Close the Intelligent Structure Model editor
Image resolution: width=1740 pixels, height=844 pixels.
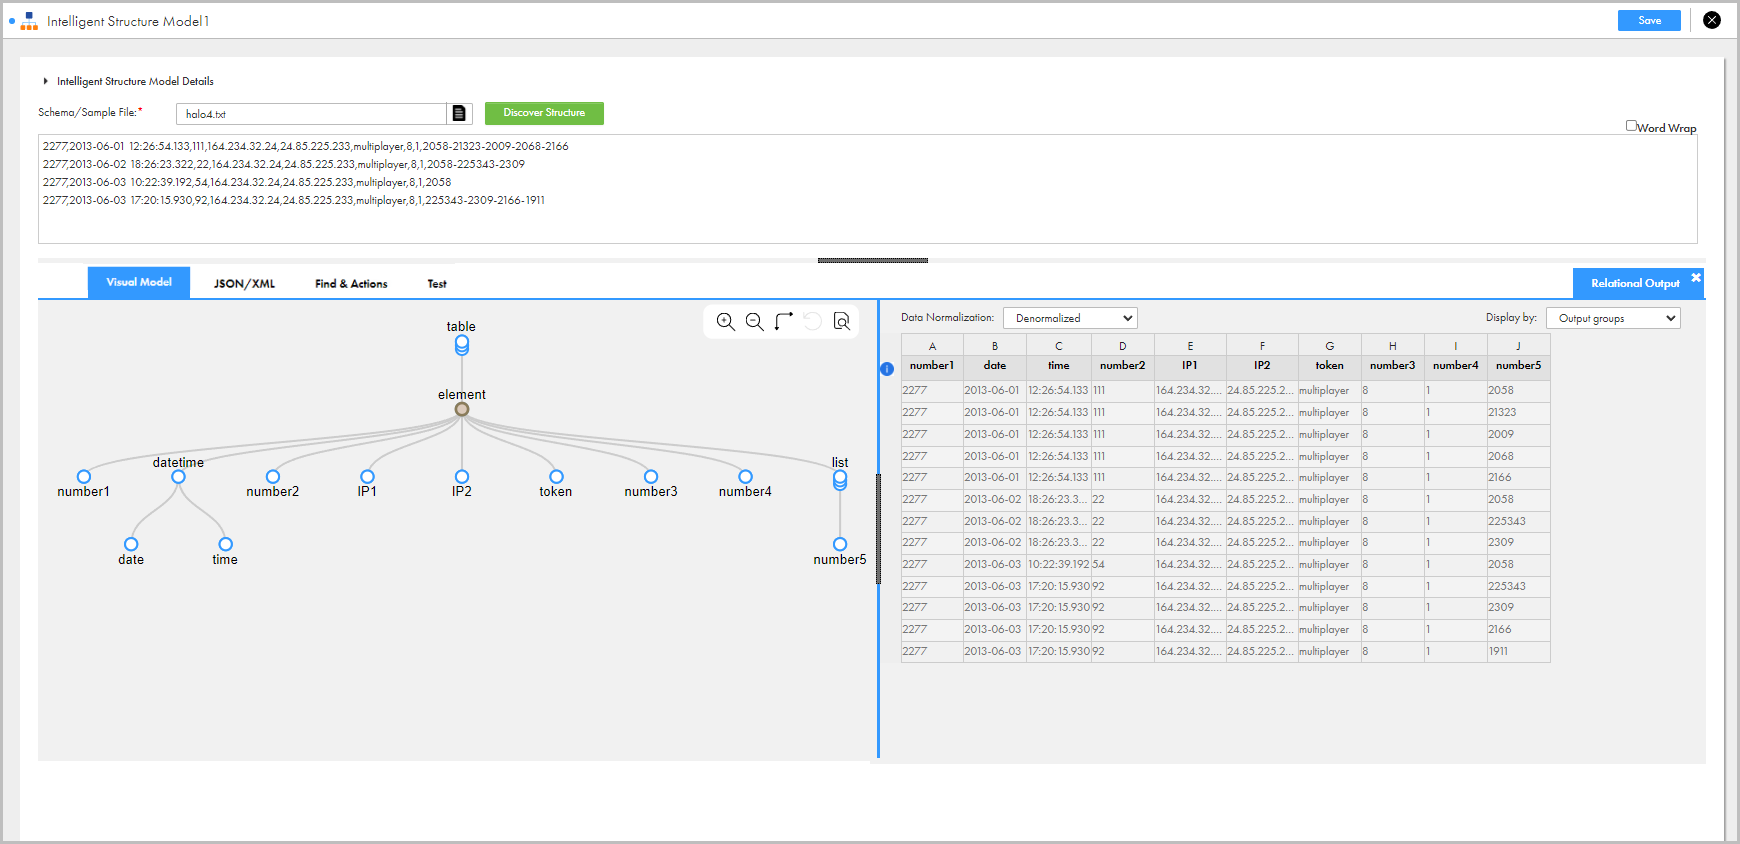pyautogui.click(x=1712, y=20)
